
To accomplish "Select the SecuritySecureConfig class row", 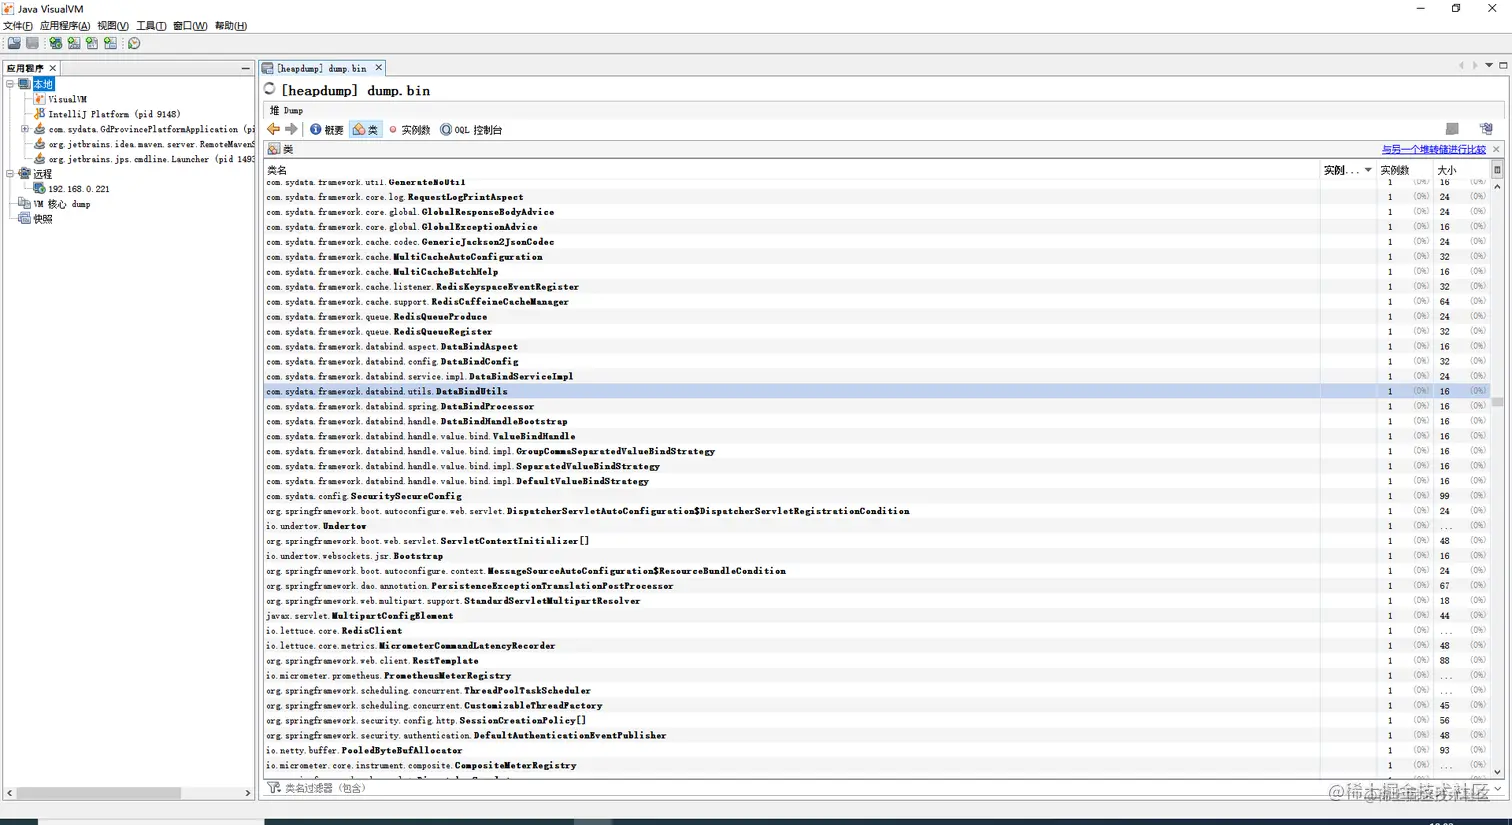I will coord(877,496).
